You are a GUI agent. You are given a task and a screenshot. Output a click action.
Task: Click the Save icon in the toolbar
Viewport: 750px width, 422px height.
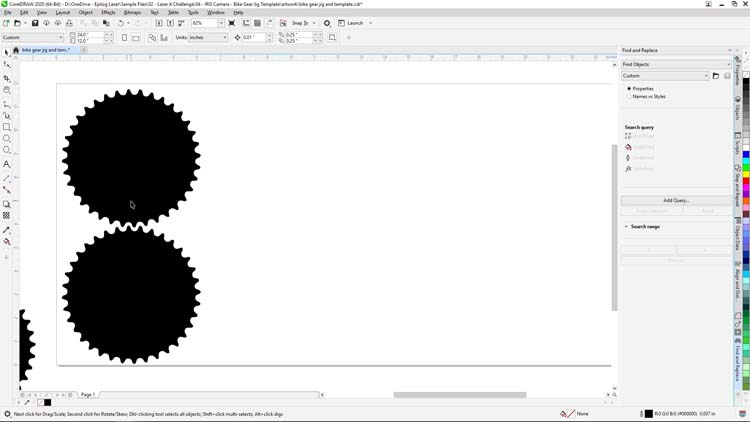point(35,23)
